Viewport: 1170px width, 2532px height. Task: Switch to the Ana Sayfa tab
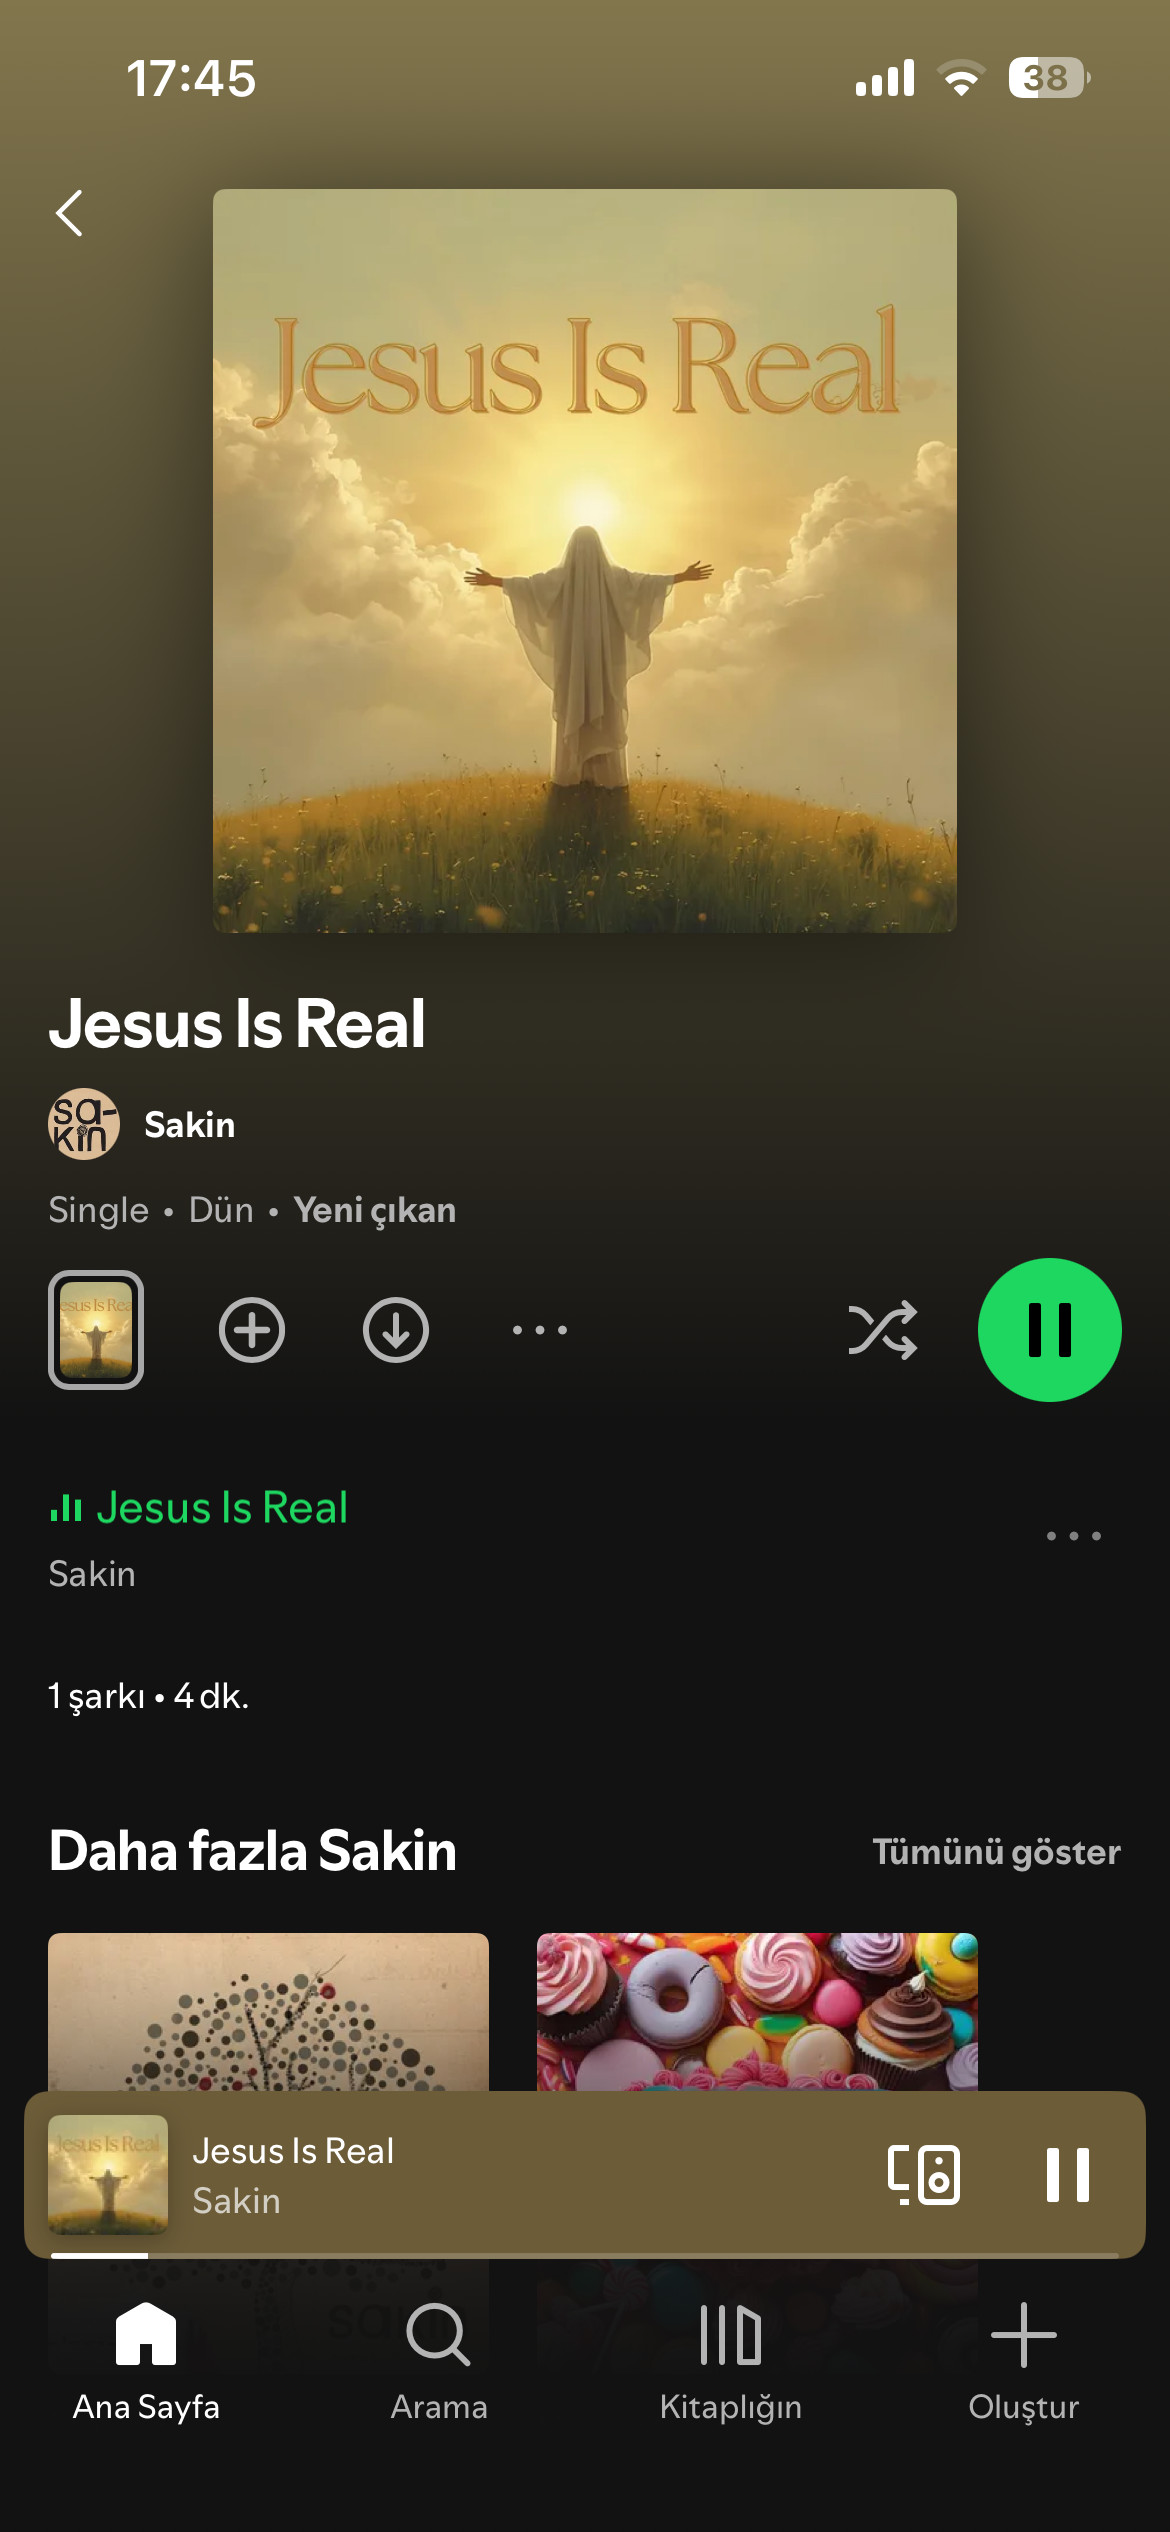click(x=146, y=2362)
